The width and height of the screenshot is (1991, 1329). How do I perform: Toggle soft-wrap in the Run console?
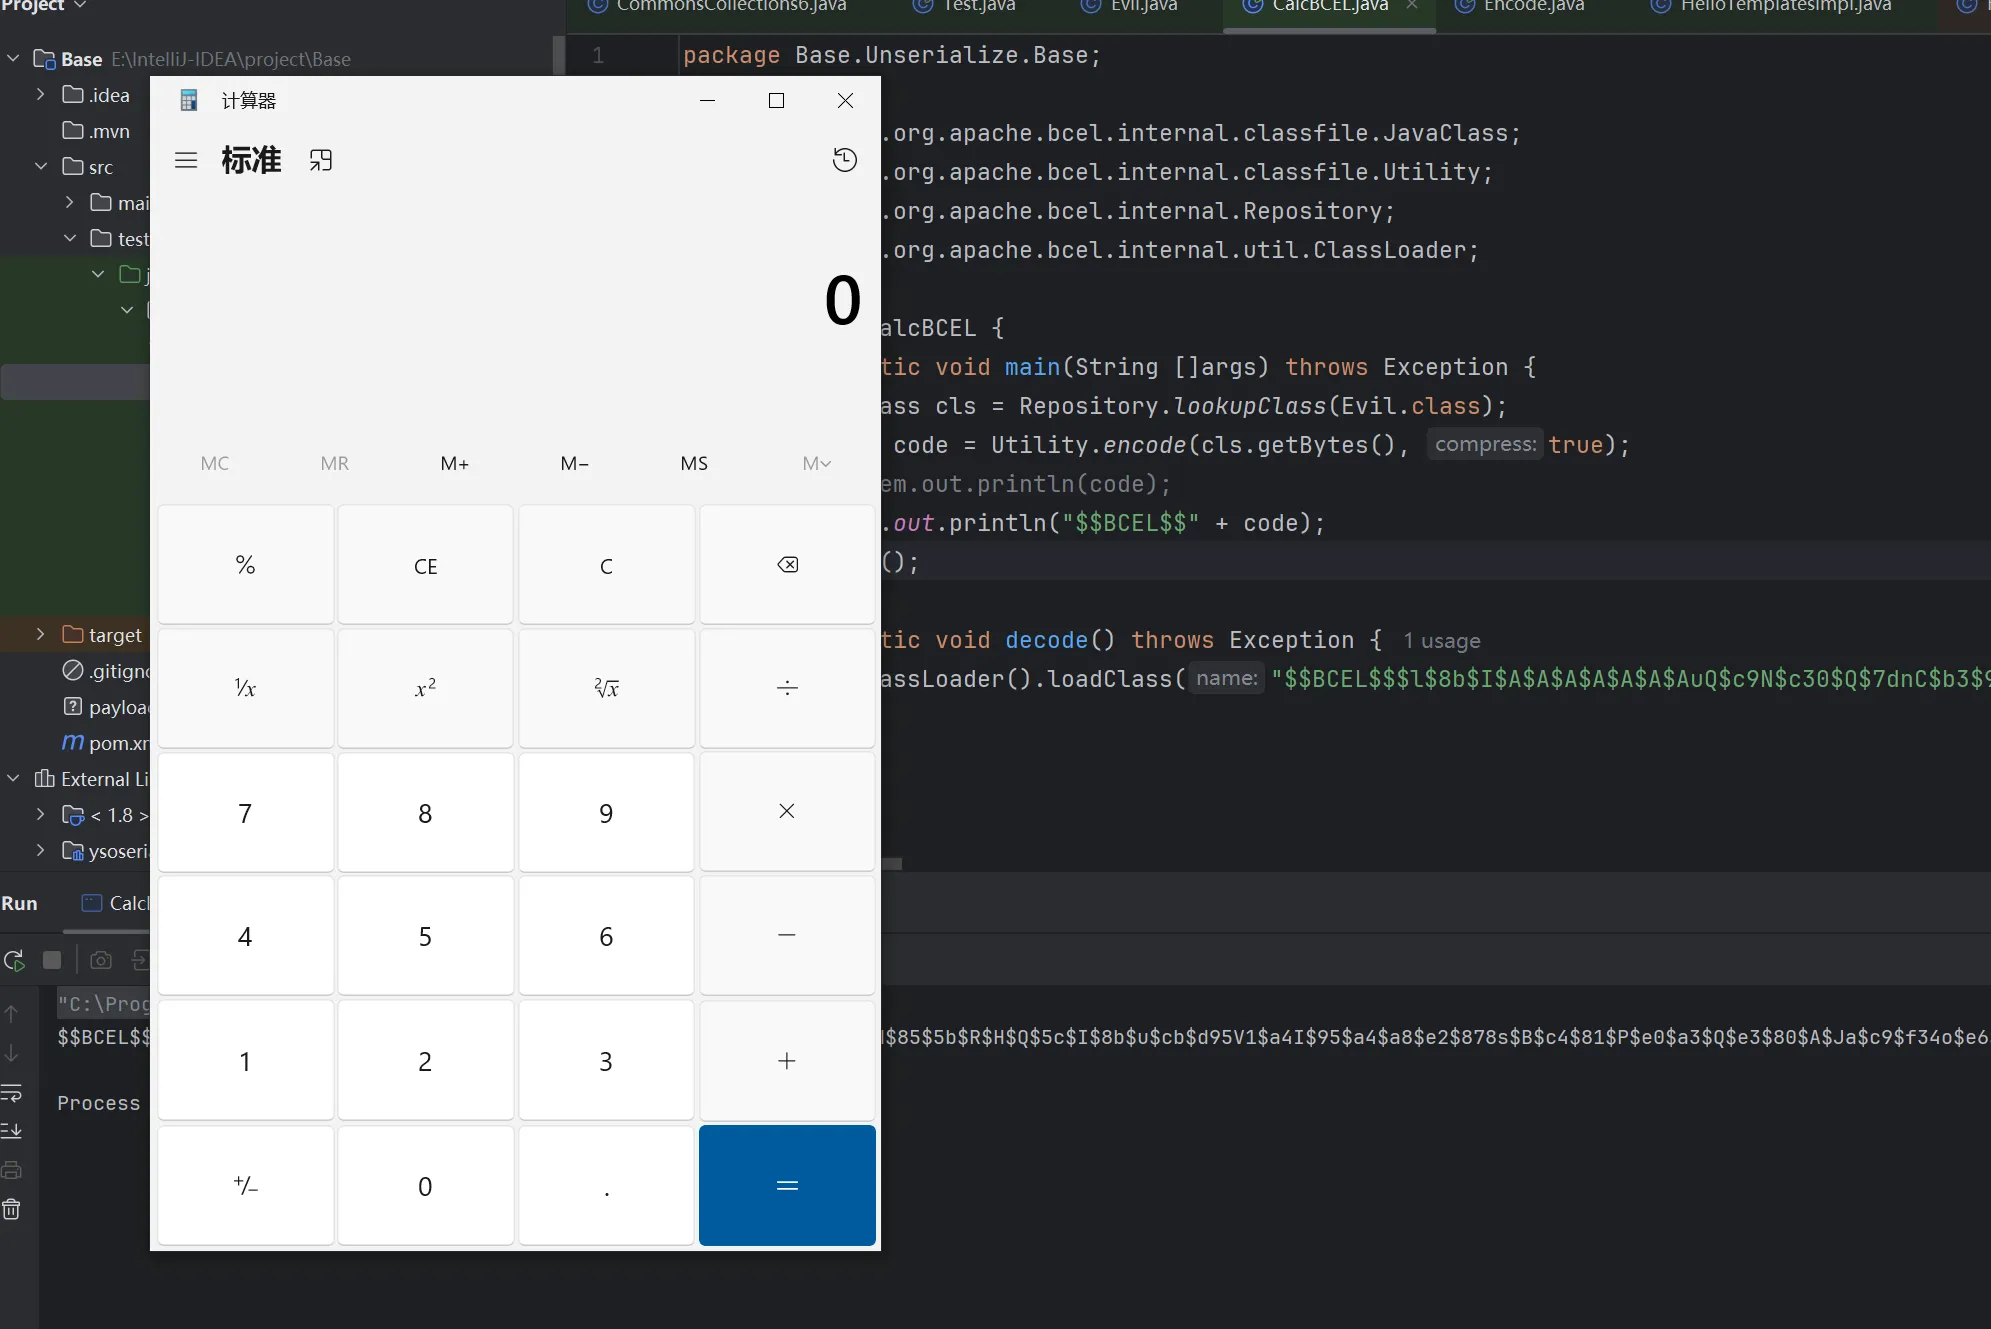point(12,1092)
